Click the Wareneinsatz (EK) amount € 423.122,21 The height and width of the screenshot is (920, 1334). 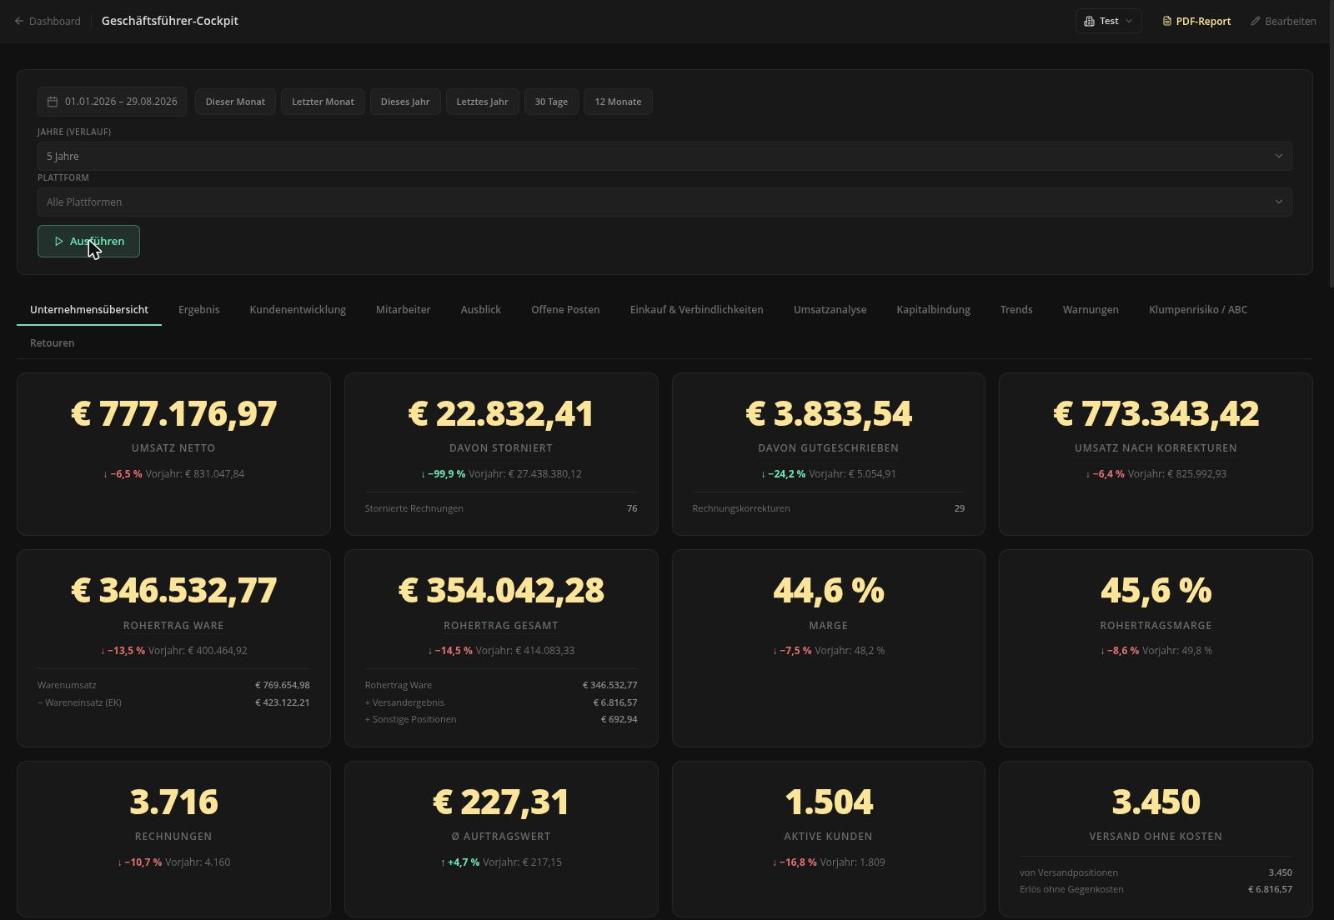pos(282,703)
